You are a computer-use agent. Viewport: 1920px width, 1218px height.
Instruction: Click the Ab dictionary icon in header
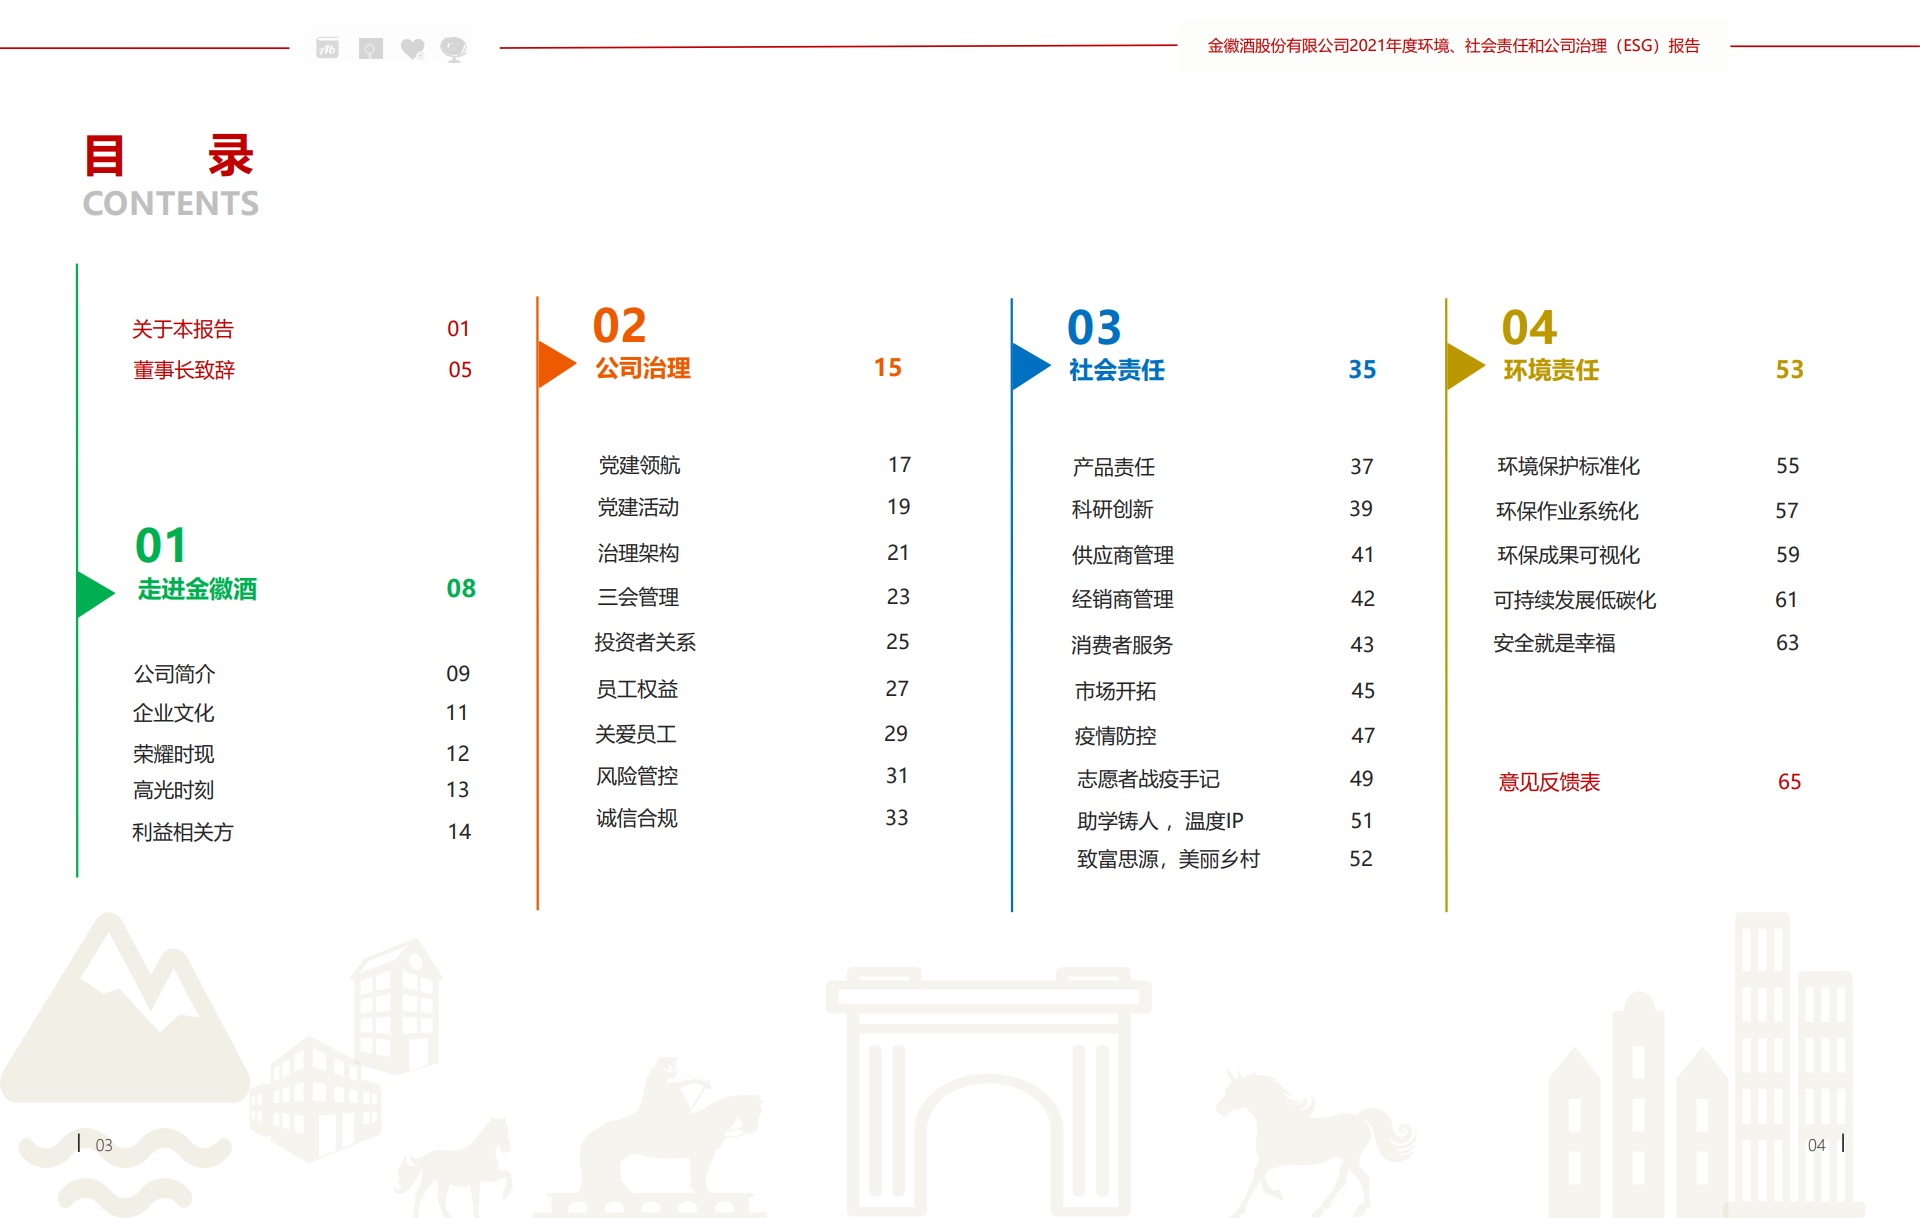point(327,48)
